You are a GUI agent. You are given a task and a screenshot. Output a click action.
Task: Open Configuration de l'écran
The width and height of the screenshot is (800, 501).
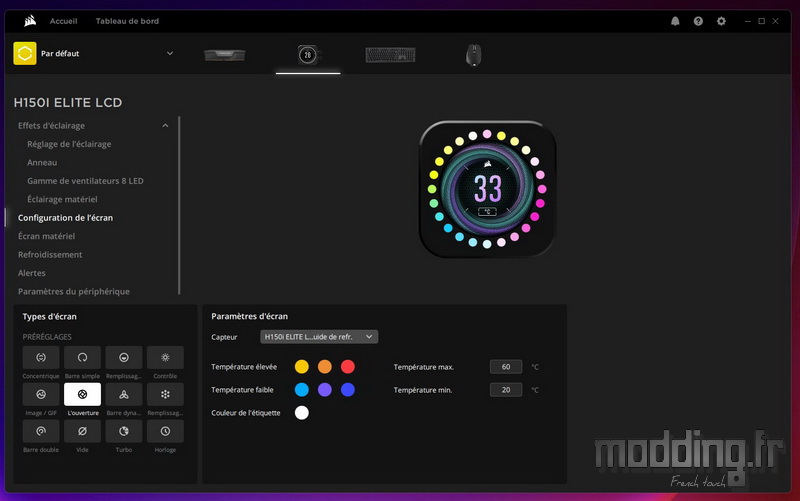point(65,217)
